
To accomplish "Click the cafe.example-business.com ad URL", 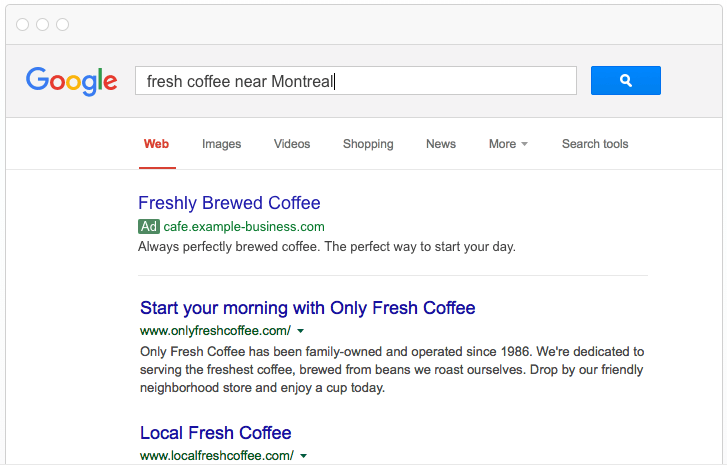I will (244, 227).
